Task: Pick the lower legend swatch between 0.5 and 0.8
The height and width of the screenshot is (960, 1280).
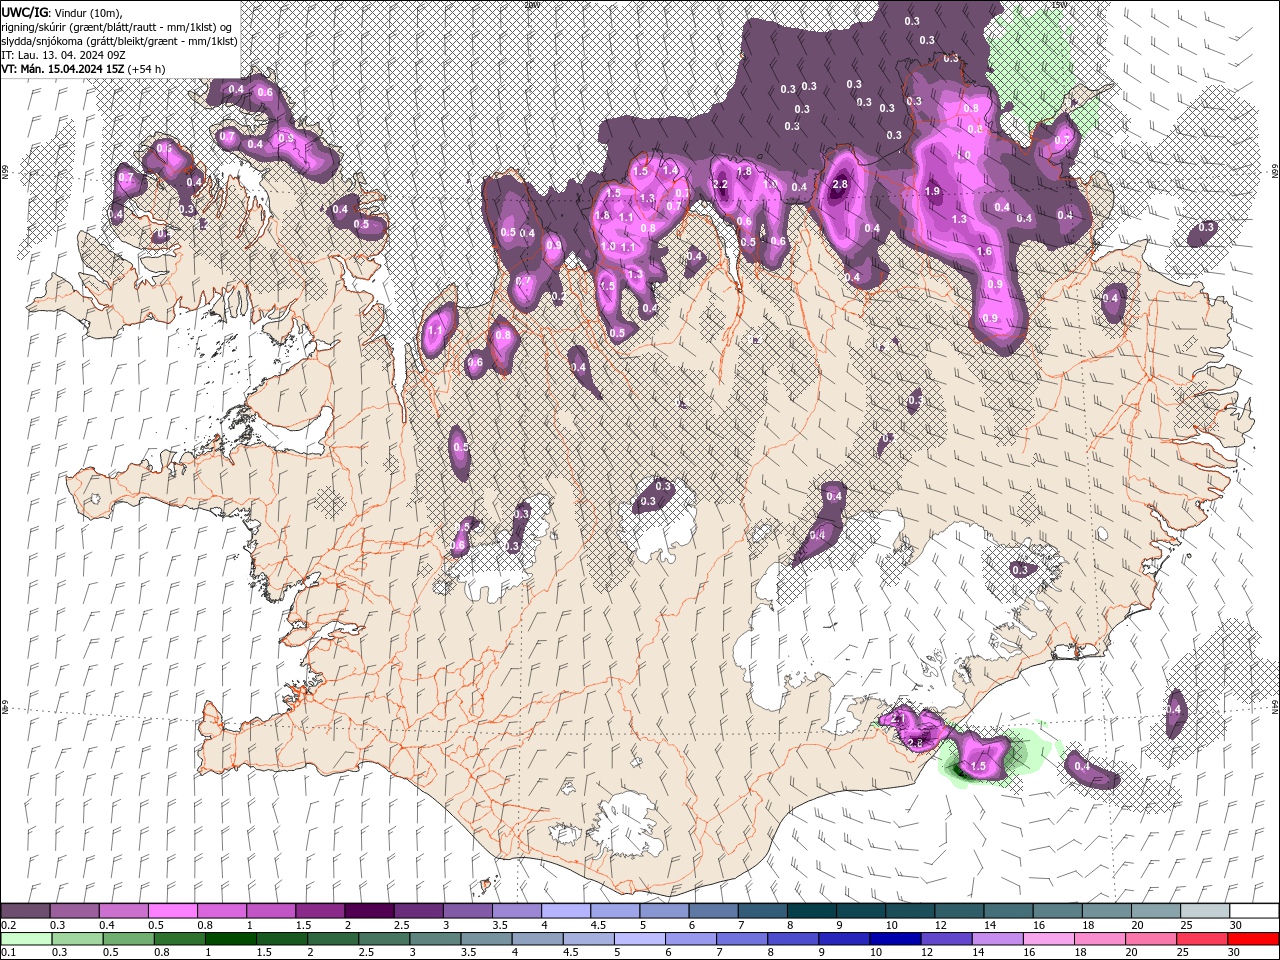Action: point(130,938)
